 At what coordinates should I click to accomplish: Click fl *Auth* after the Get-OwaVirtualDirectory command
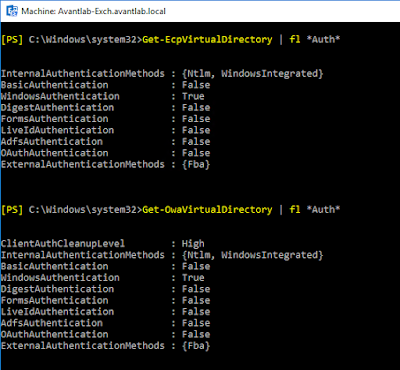click(315, 210)
